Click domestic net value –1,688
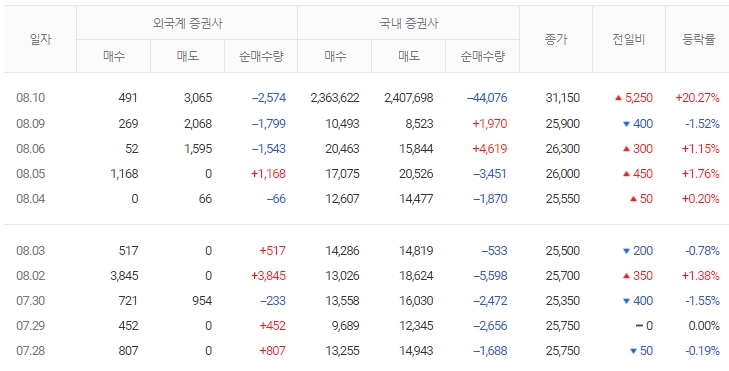Viewport: 729px width, 371px height. (490, 351)
